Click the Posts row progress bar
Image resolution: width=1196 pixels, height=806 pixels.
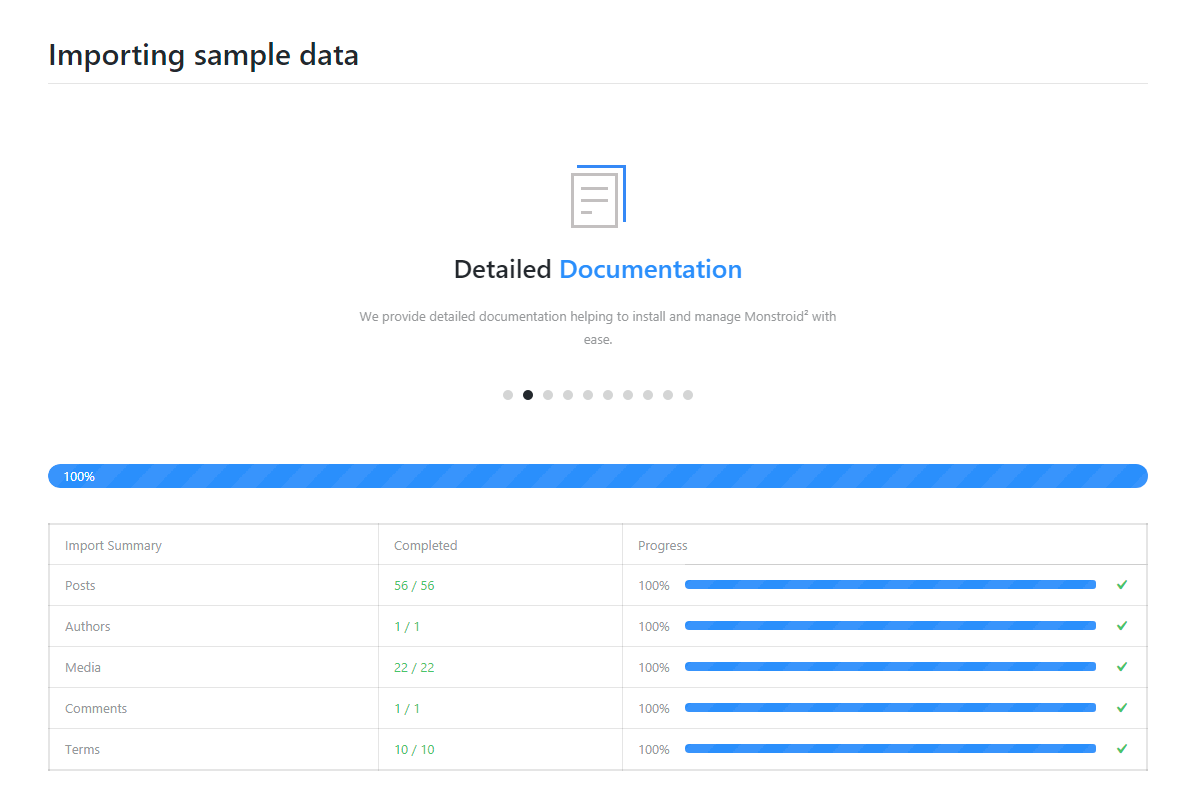click(890, 585)
